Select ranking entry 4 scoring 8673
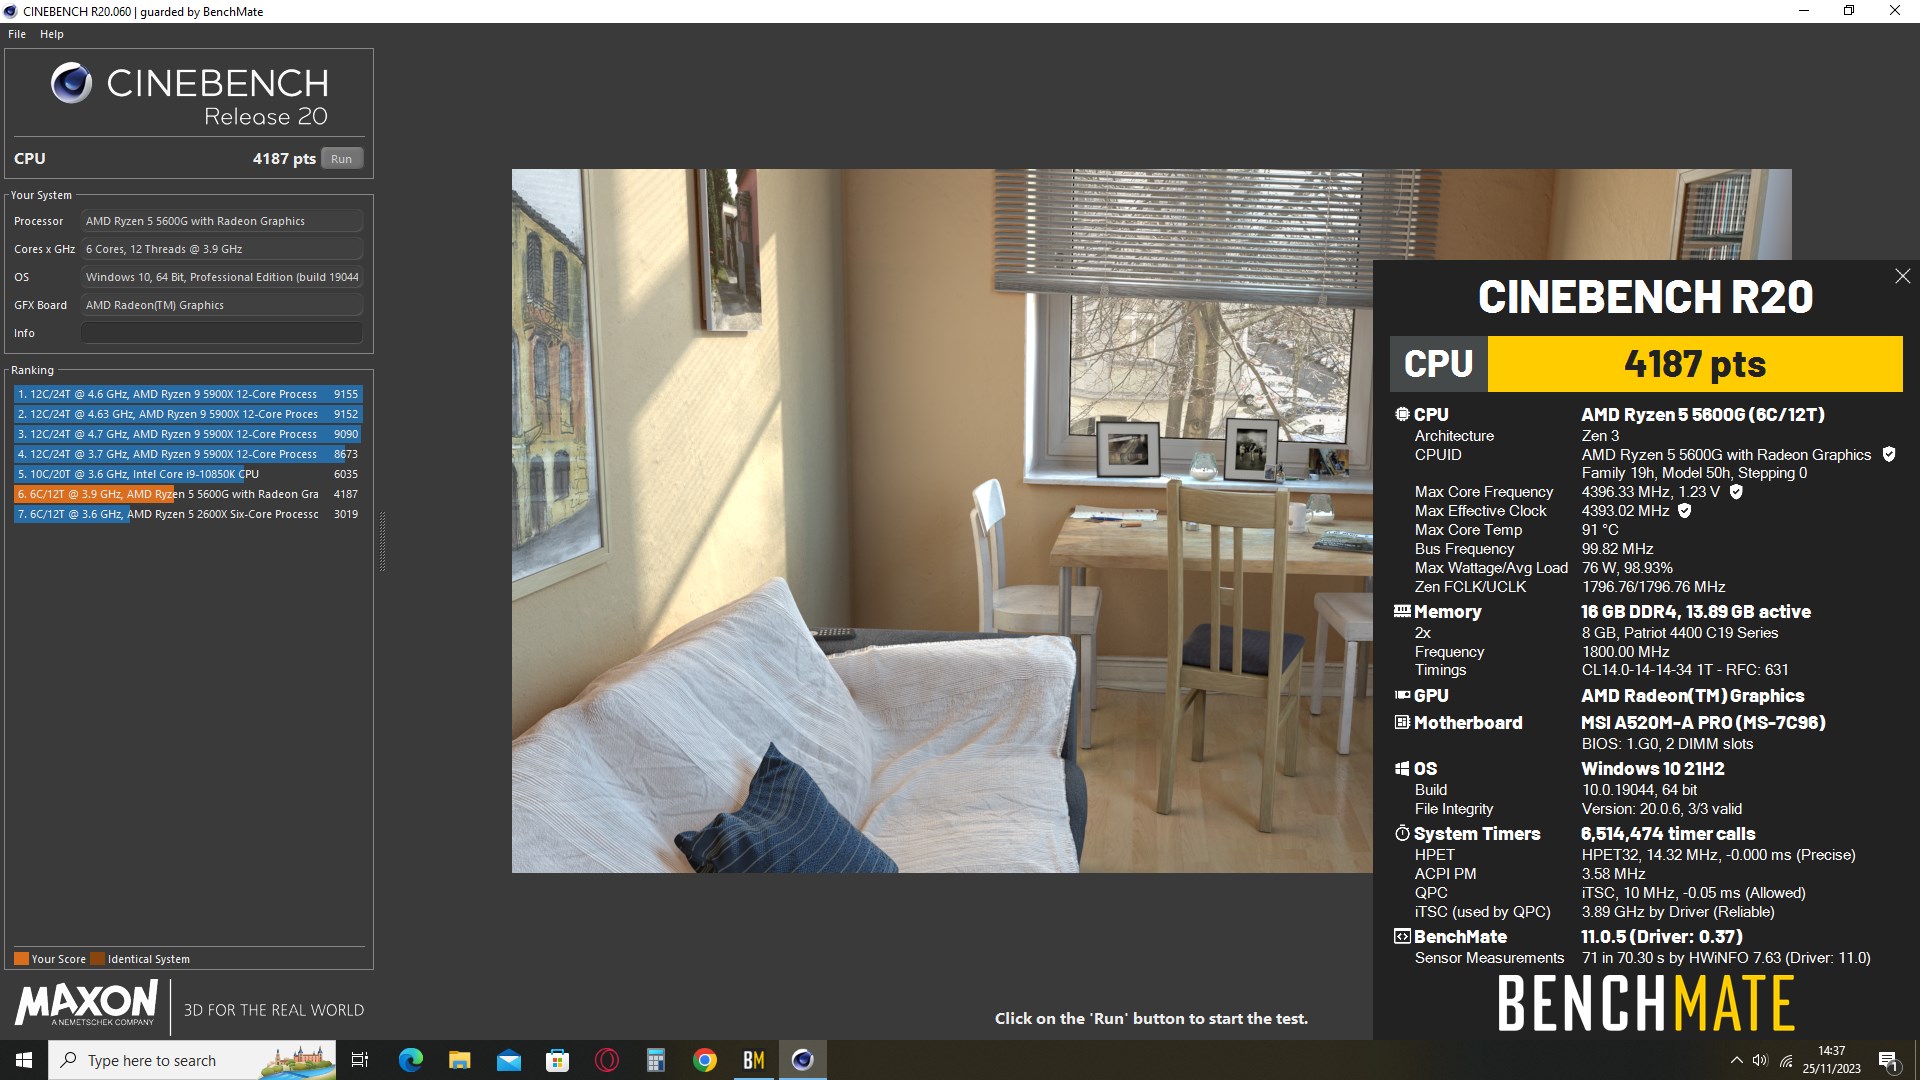 click(x=188, y=454)
